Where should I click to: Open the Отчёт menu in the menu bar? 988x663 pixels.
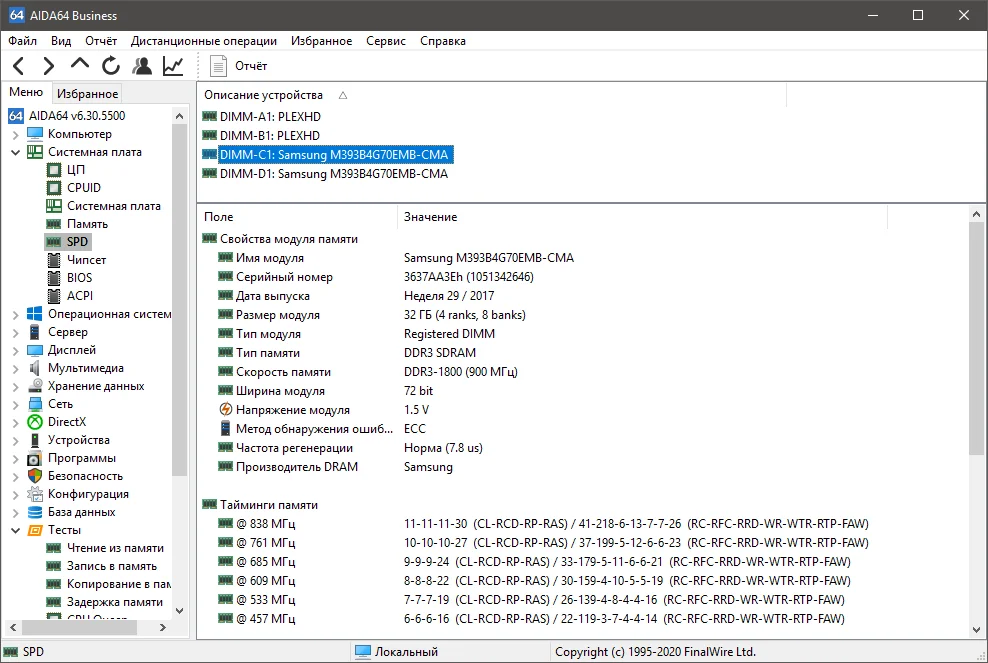coord(101,41)
